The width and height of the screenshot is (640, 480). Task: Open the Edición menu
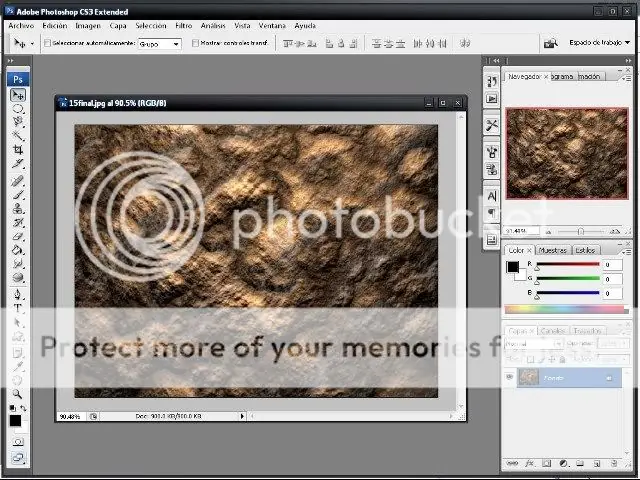tap(55, 25)
